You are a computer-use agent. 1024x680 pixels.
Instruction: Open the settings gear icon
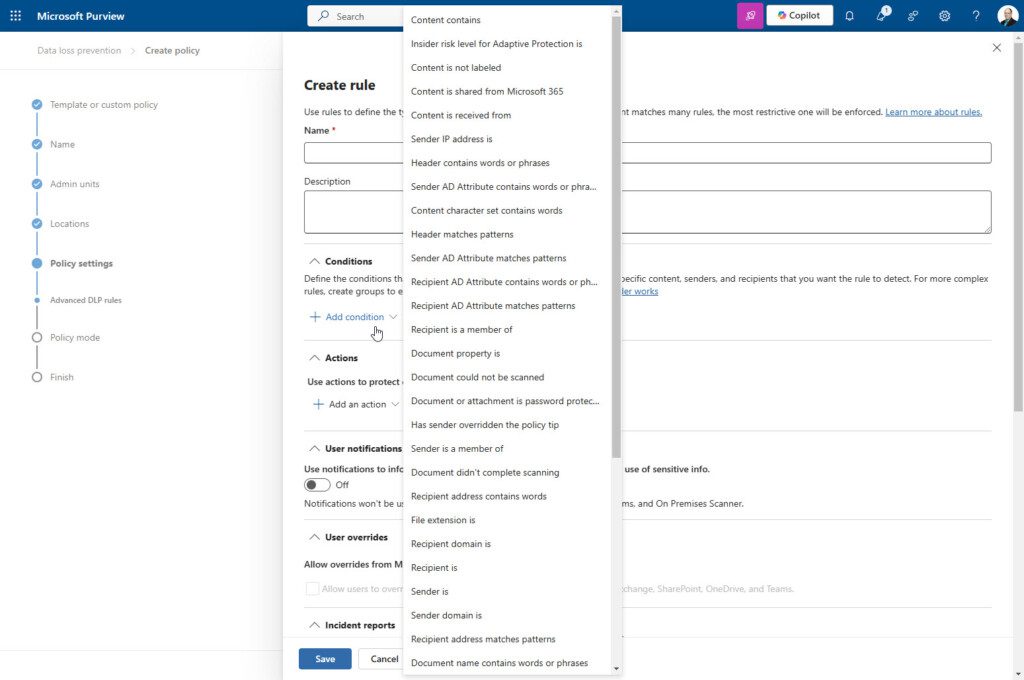click(944, 16)
